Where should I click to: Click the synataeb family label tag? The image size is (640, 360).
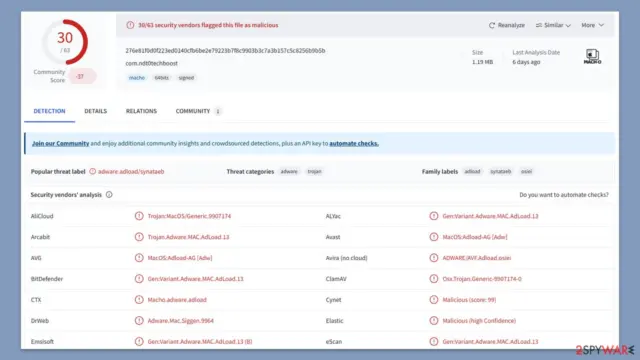pos(500,171)
